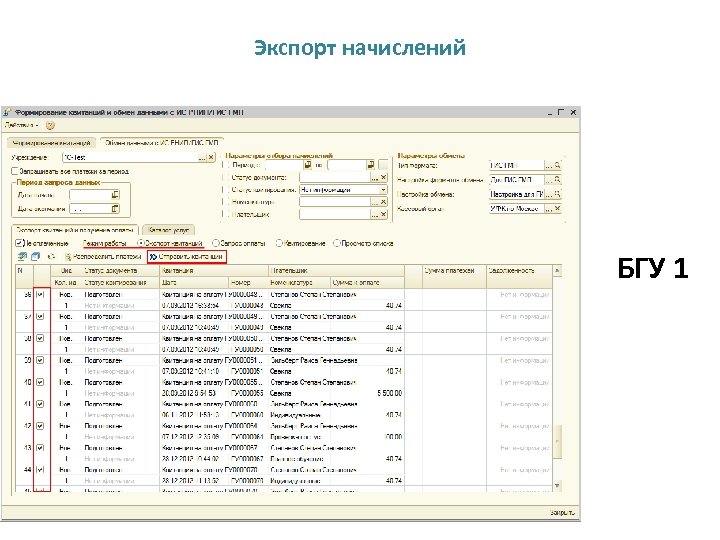This screenshot has height=540, width=720.
Task: Click the Задолженность column header
Action: (x=519, y=271)
